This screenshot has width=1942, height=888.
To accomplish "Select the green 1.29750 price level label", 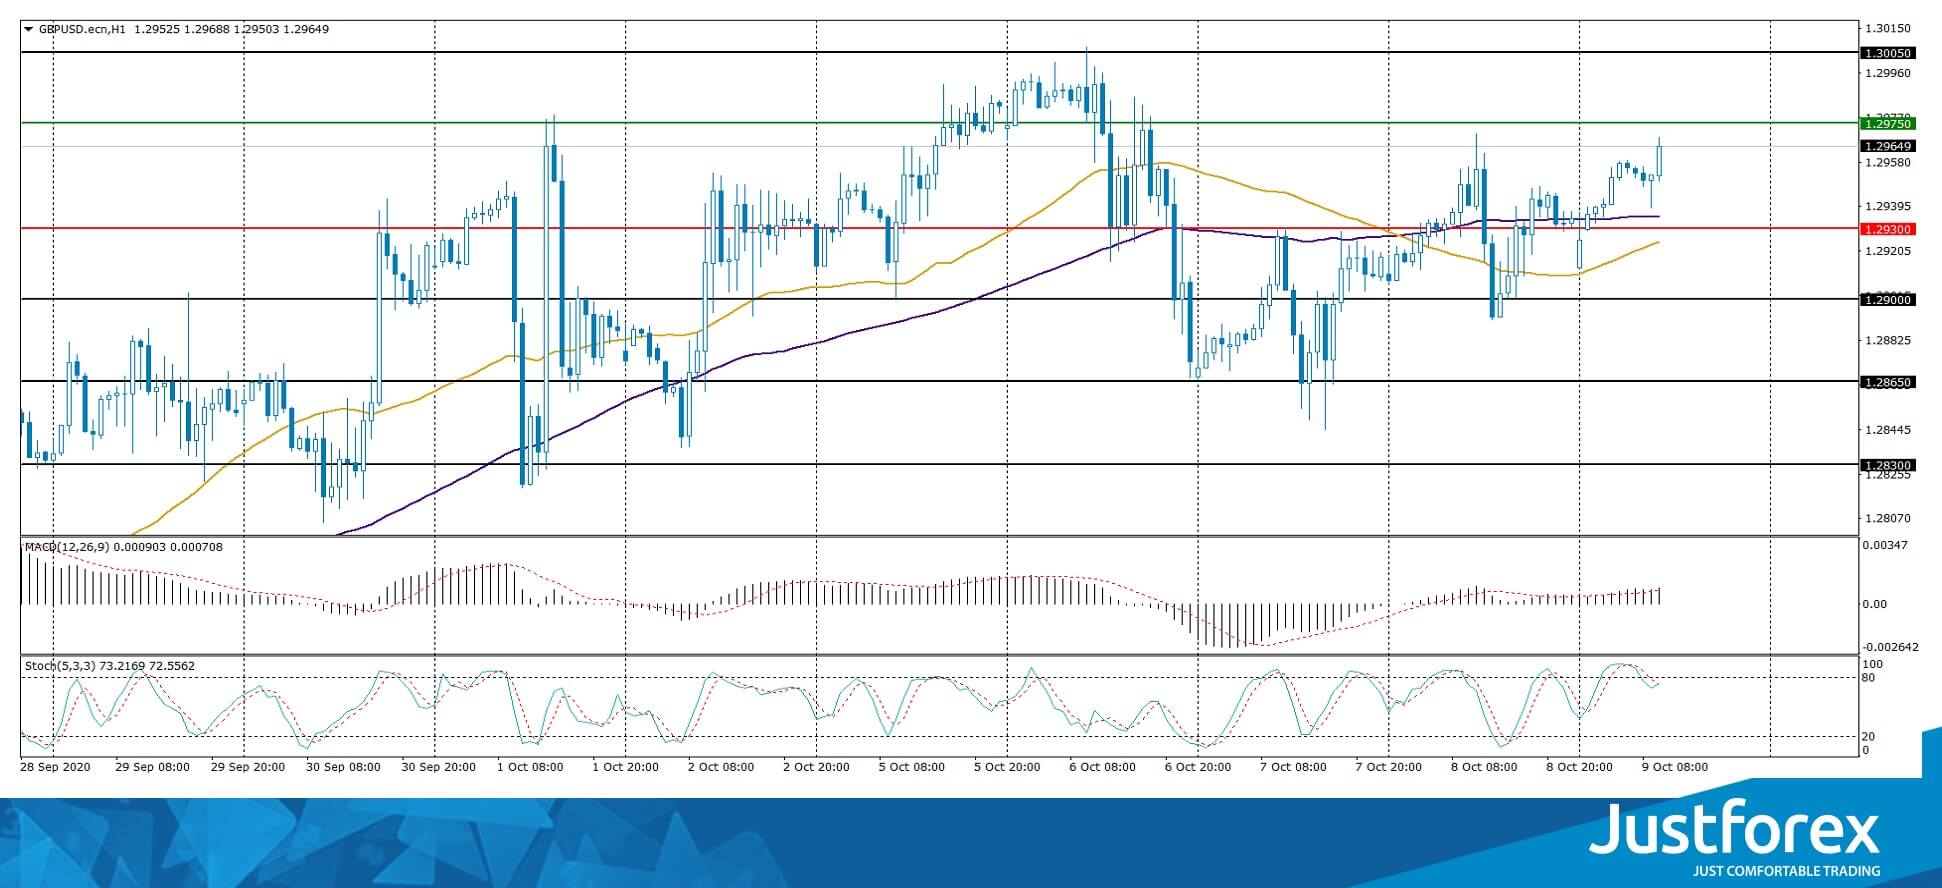I will tap(1887, 123).
